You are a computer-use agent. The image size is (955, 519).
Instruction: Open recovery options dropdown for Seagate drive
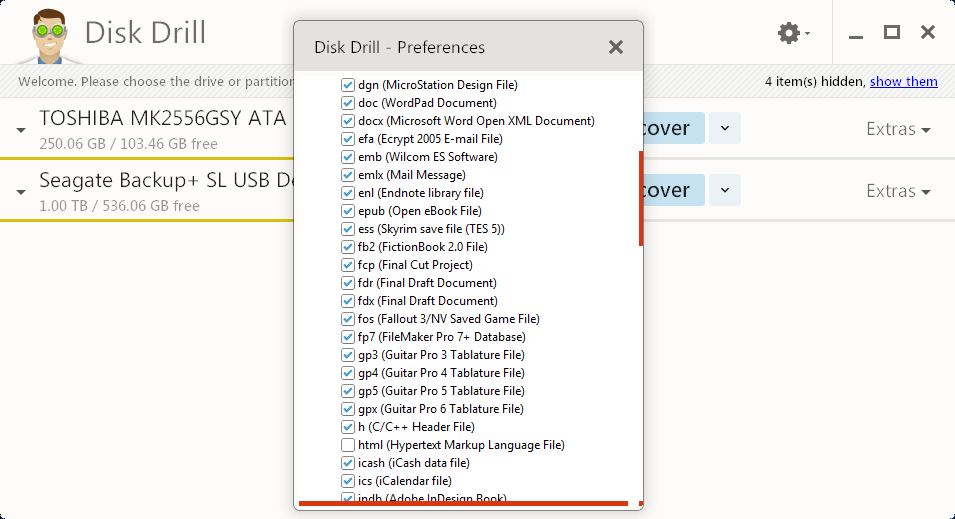(x=725, y=190)
